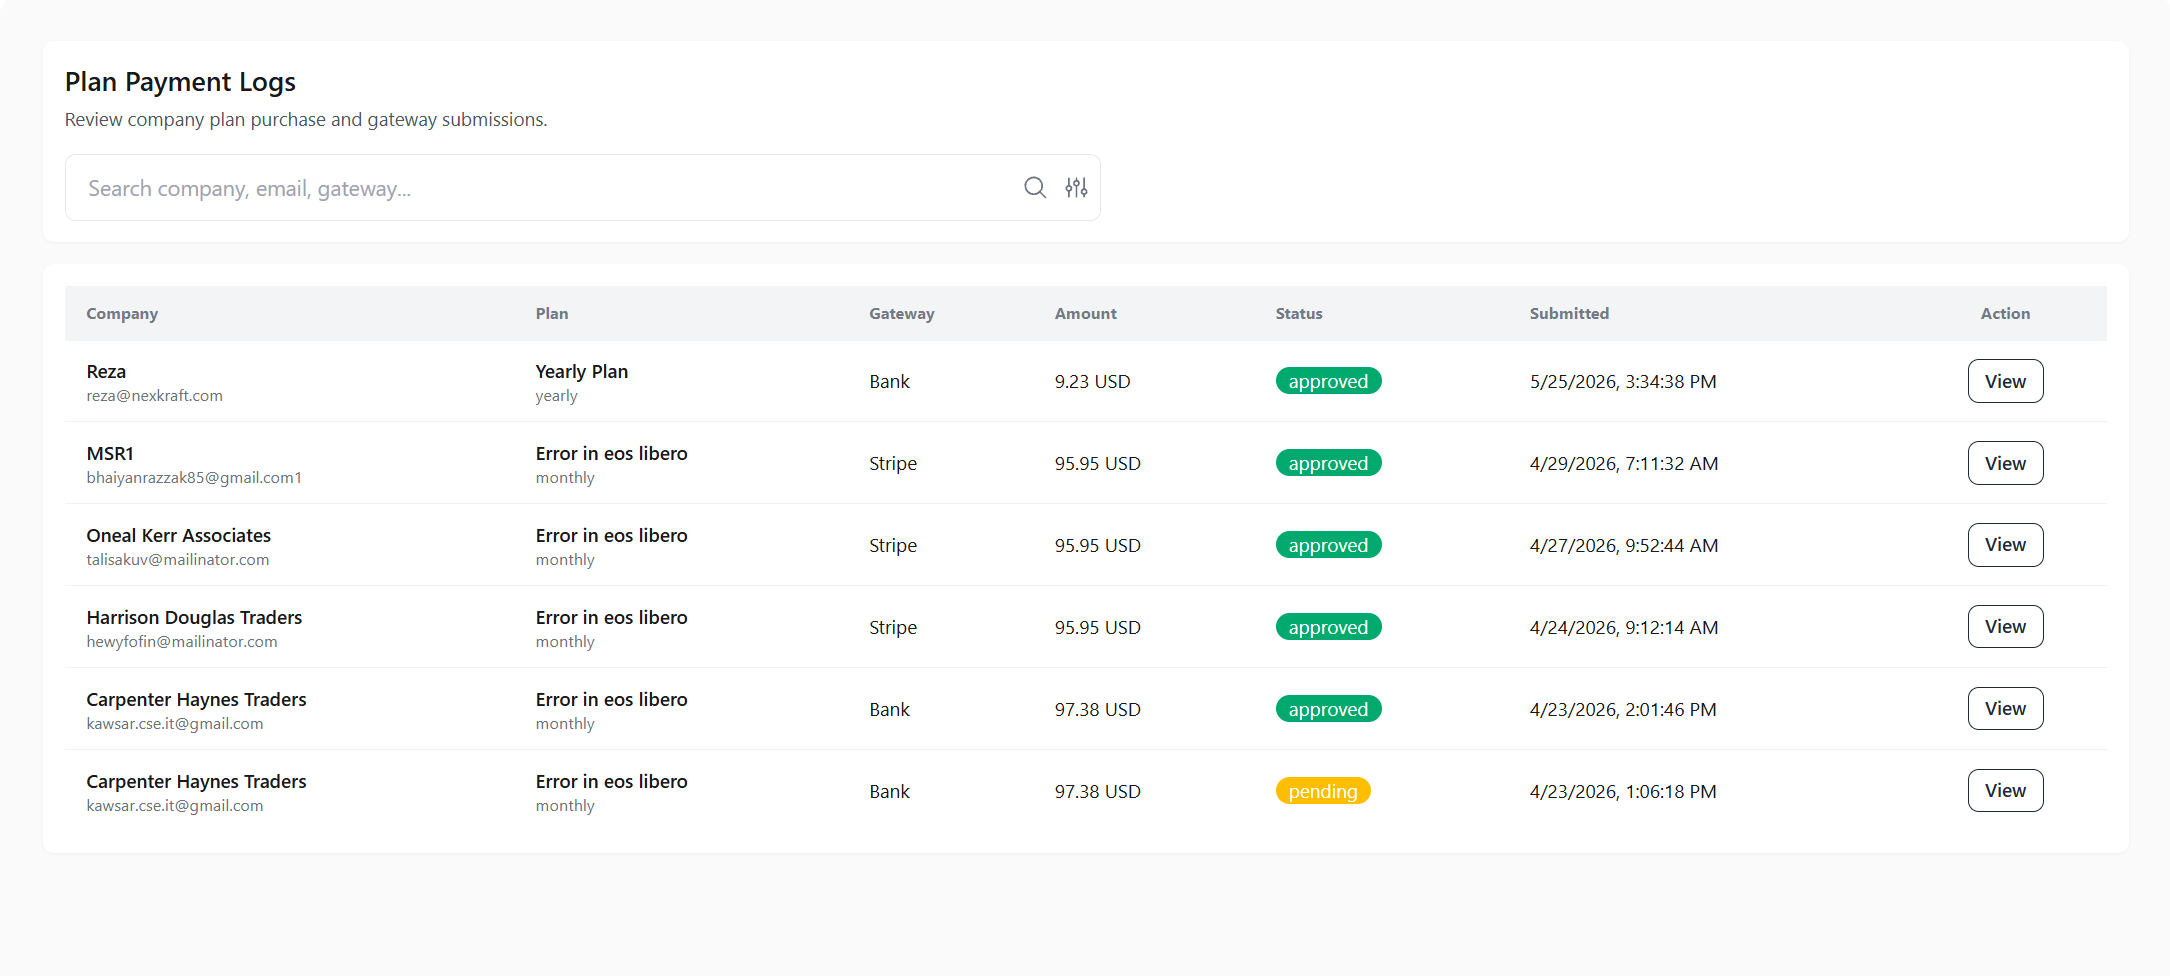Select the reza@nexkraft.com email

pyautogui.click(x=154, y=396)
